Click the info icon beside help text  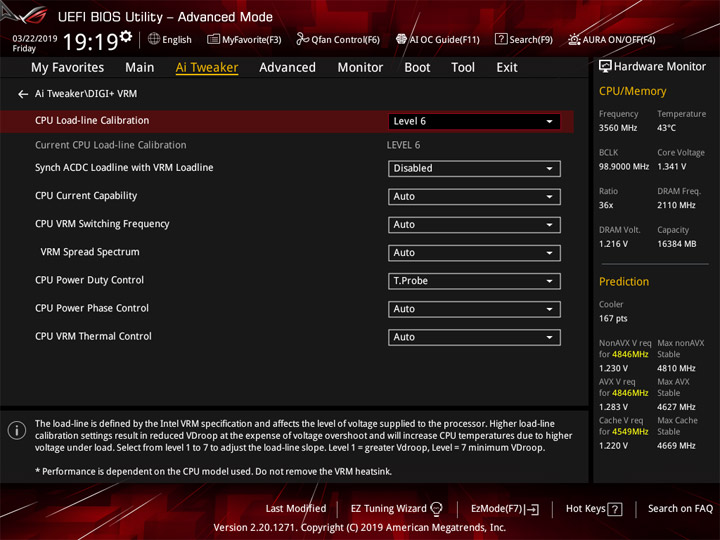point(17,431)
